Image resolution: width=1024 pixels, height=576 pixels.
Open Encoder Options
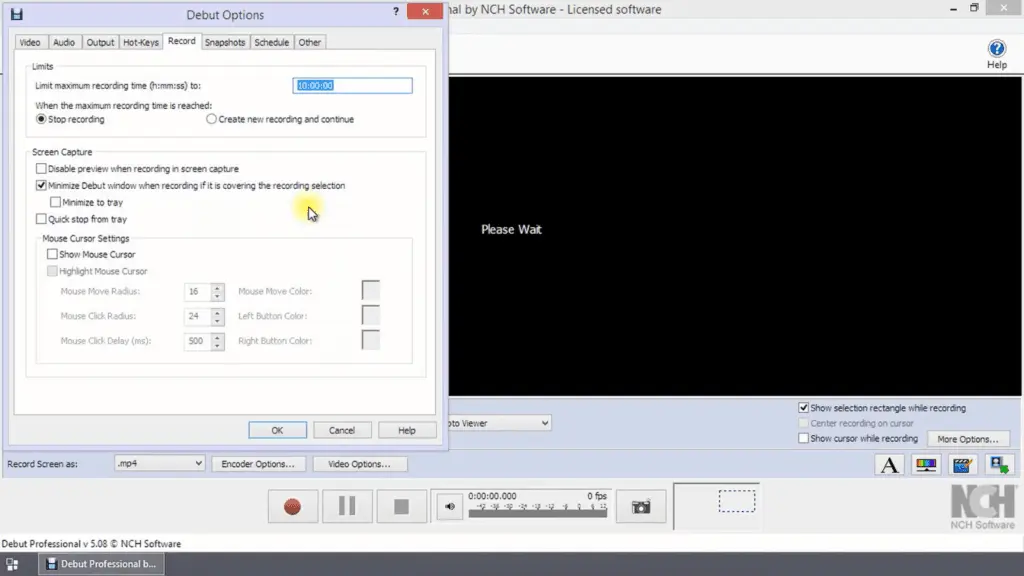pyautogui.click(x=258, y=464)
